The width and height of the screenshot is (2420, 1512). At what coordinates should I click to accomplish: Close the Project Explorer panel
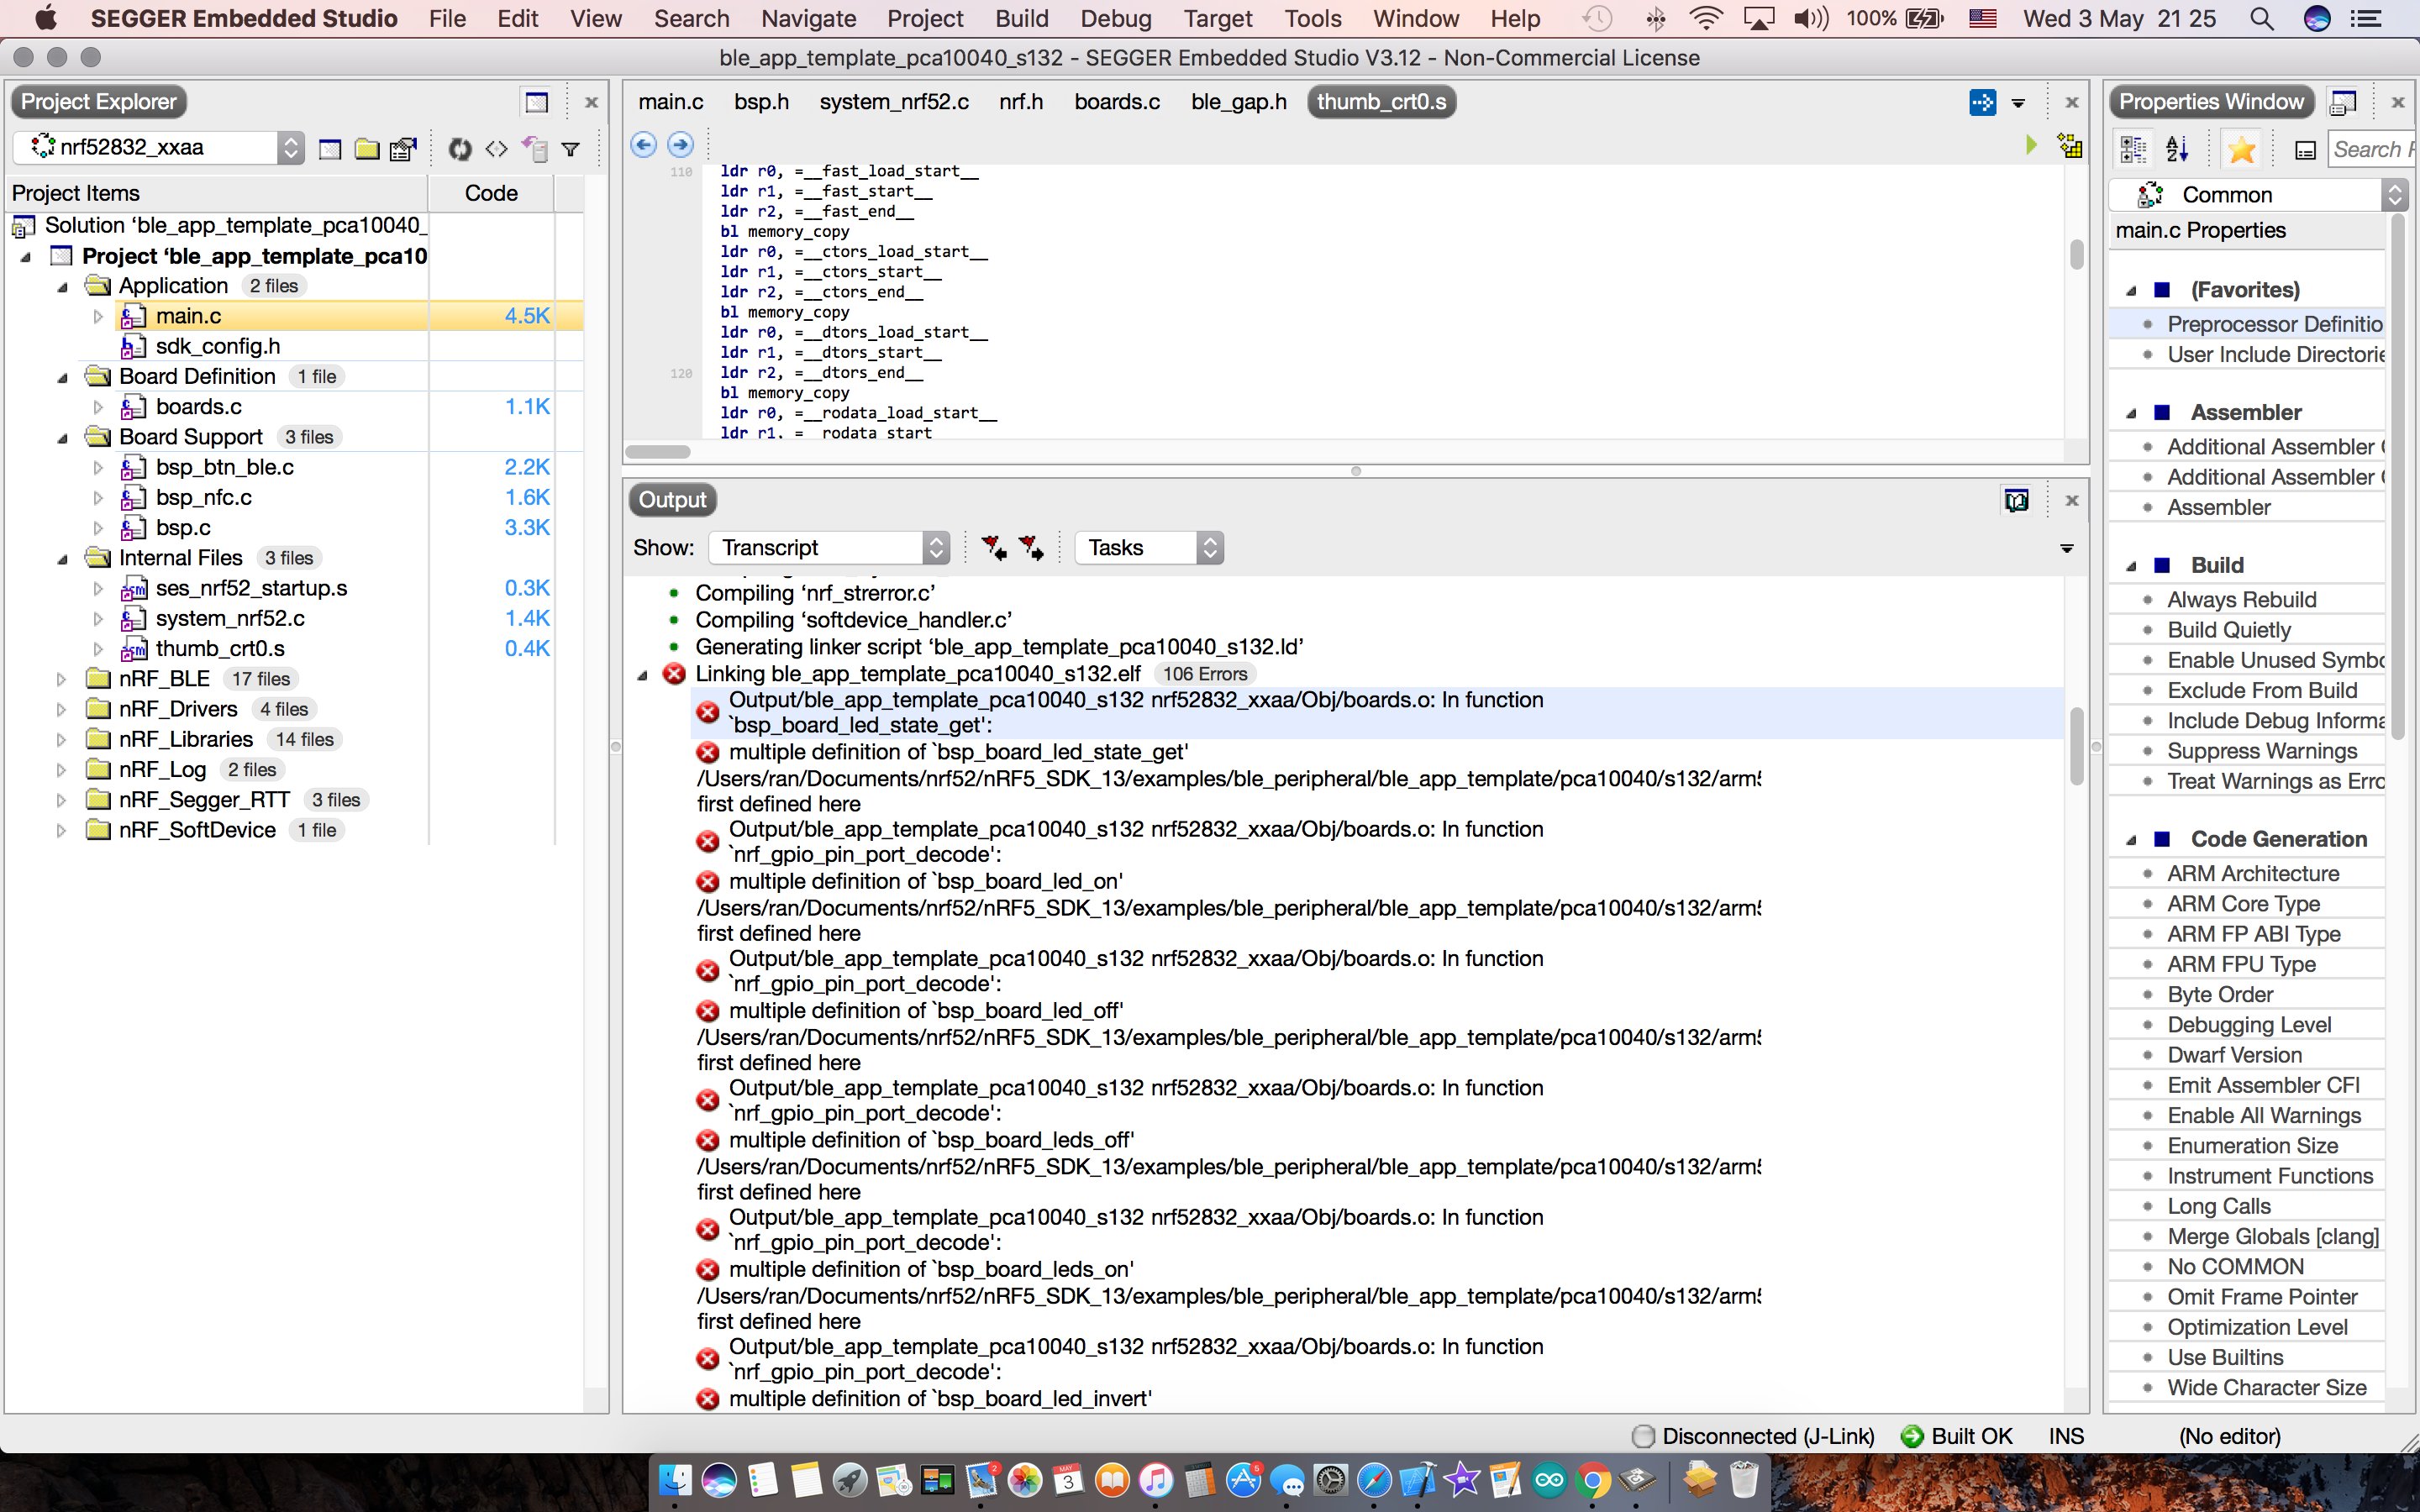point(591,102)
